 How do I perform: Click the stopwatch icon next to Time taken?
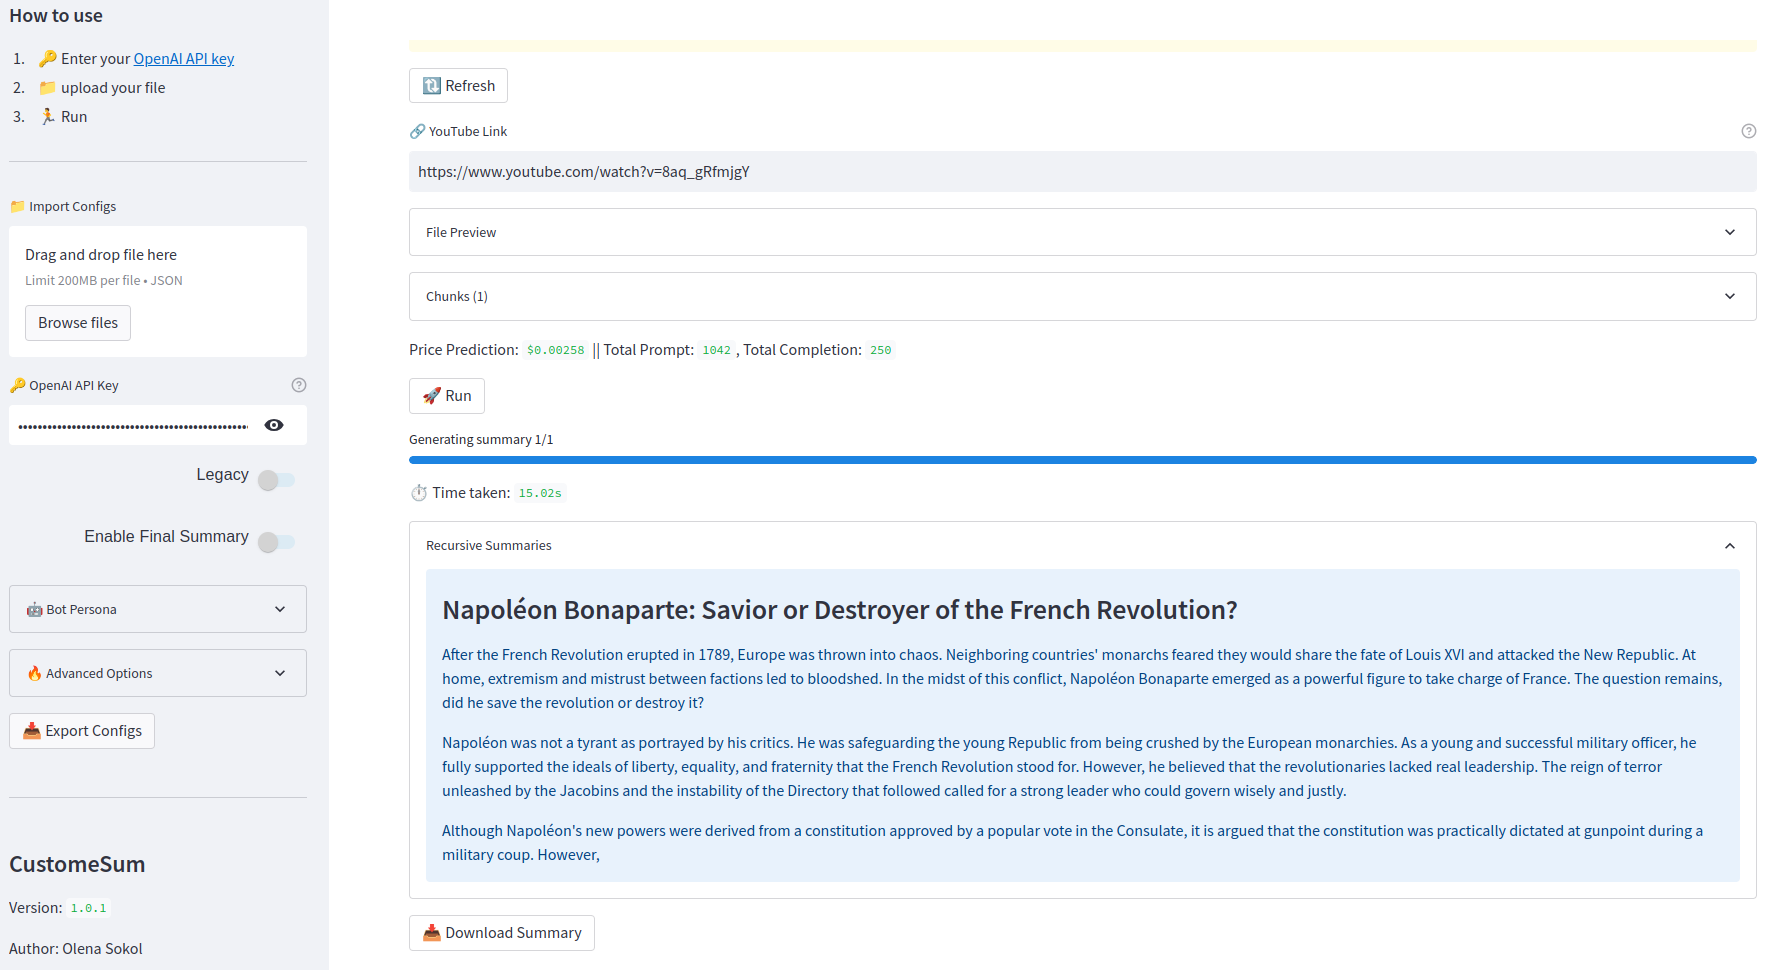[418, 492]
